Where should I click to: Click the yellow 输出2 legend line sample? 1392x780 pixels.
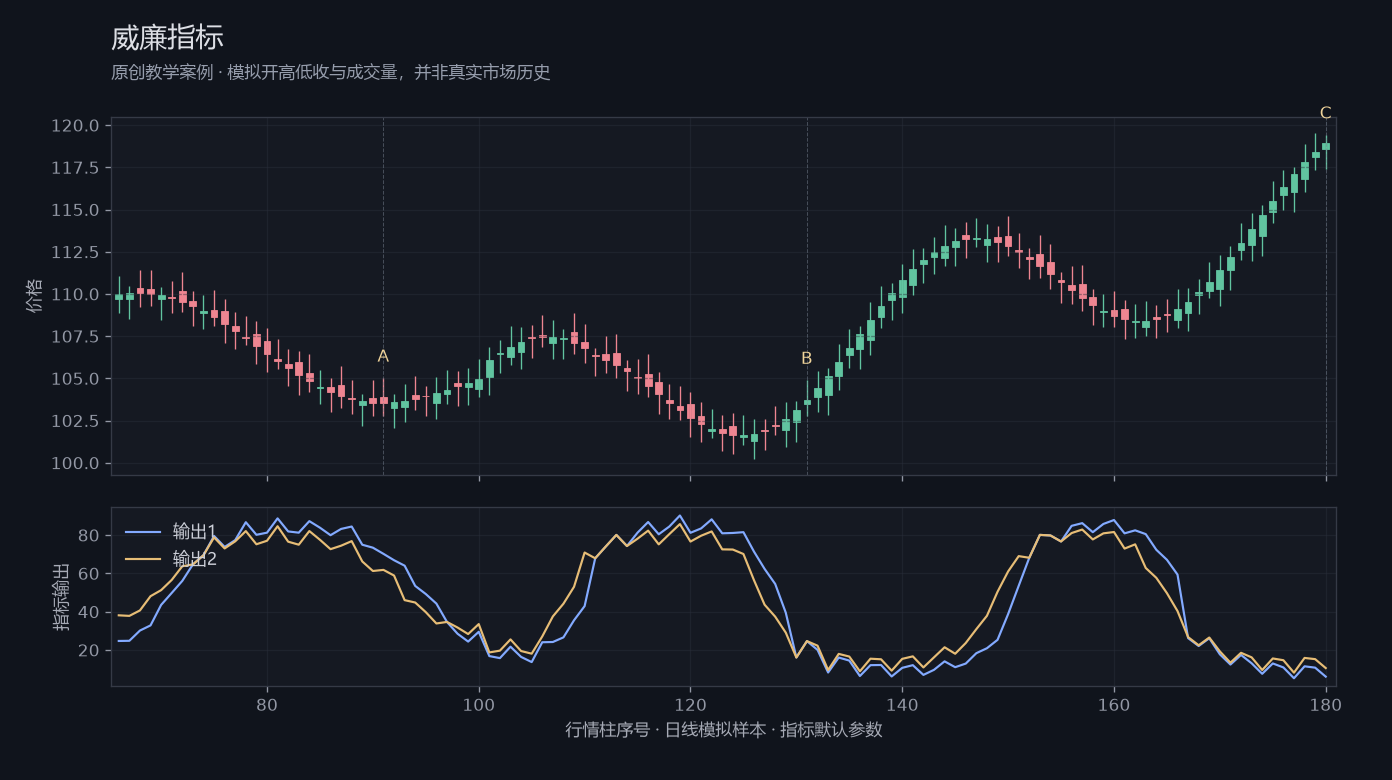pyautogui.click(x=143, y=559)
